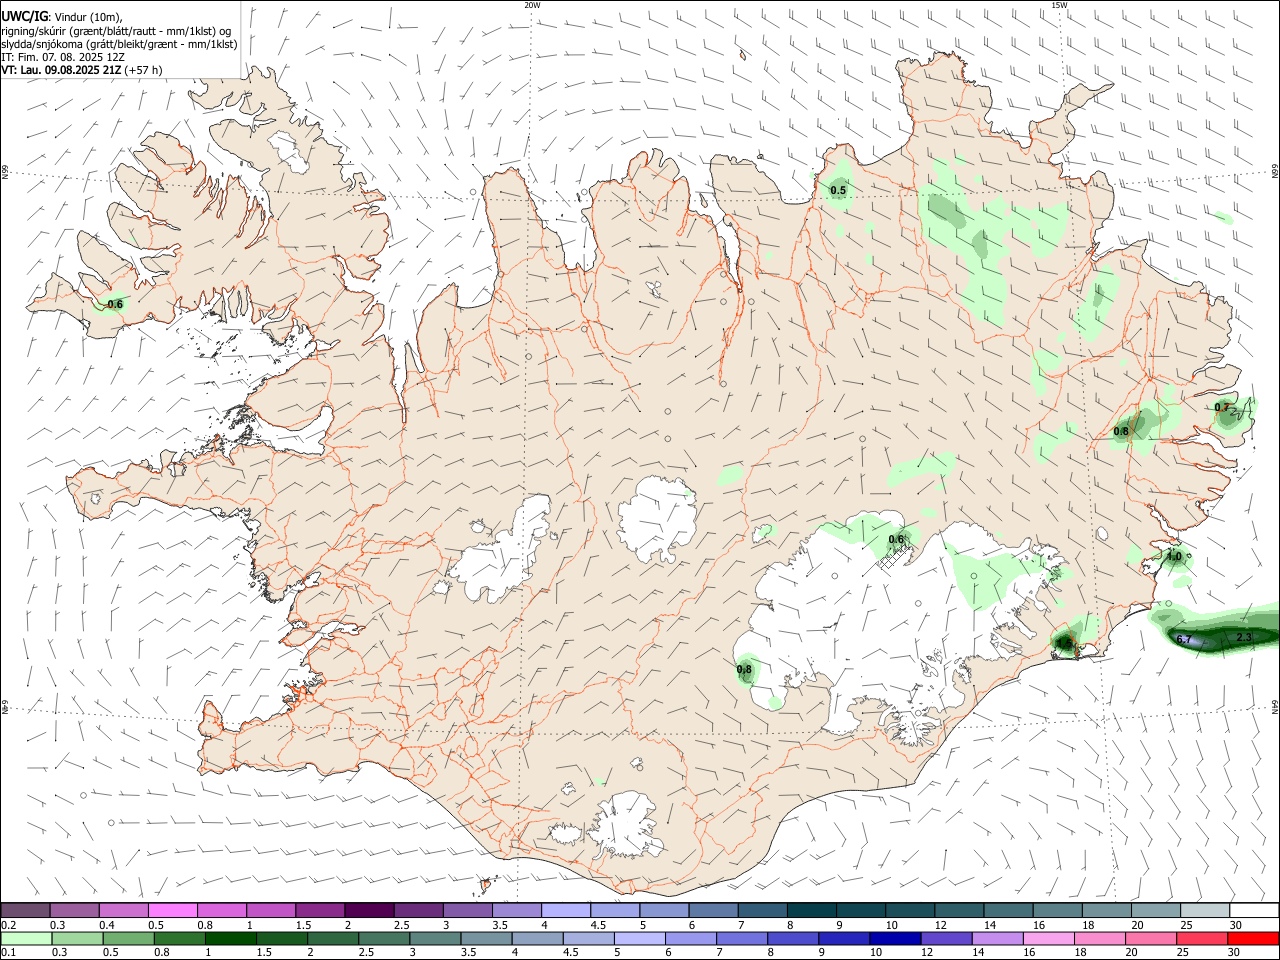The width and height of the screenshot is (1280, 960).
Task: Click the 0.8 value in the eastern highlands
Action: point(1121,431)
